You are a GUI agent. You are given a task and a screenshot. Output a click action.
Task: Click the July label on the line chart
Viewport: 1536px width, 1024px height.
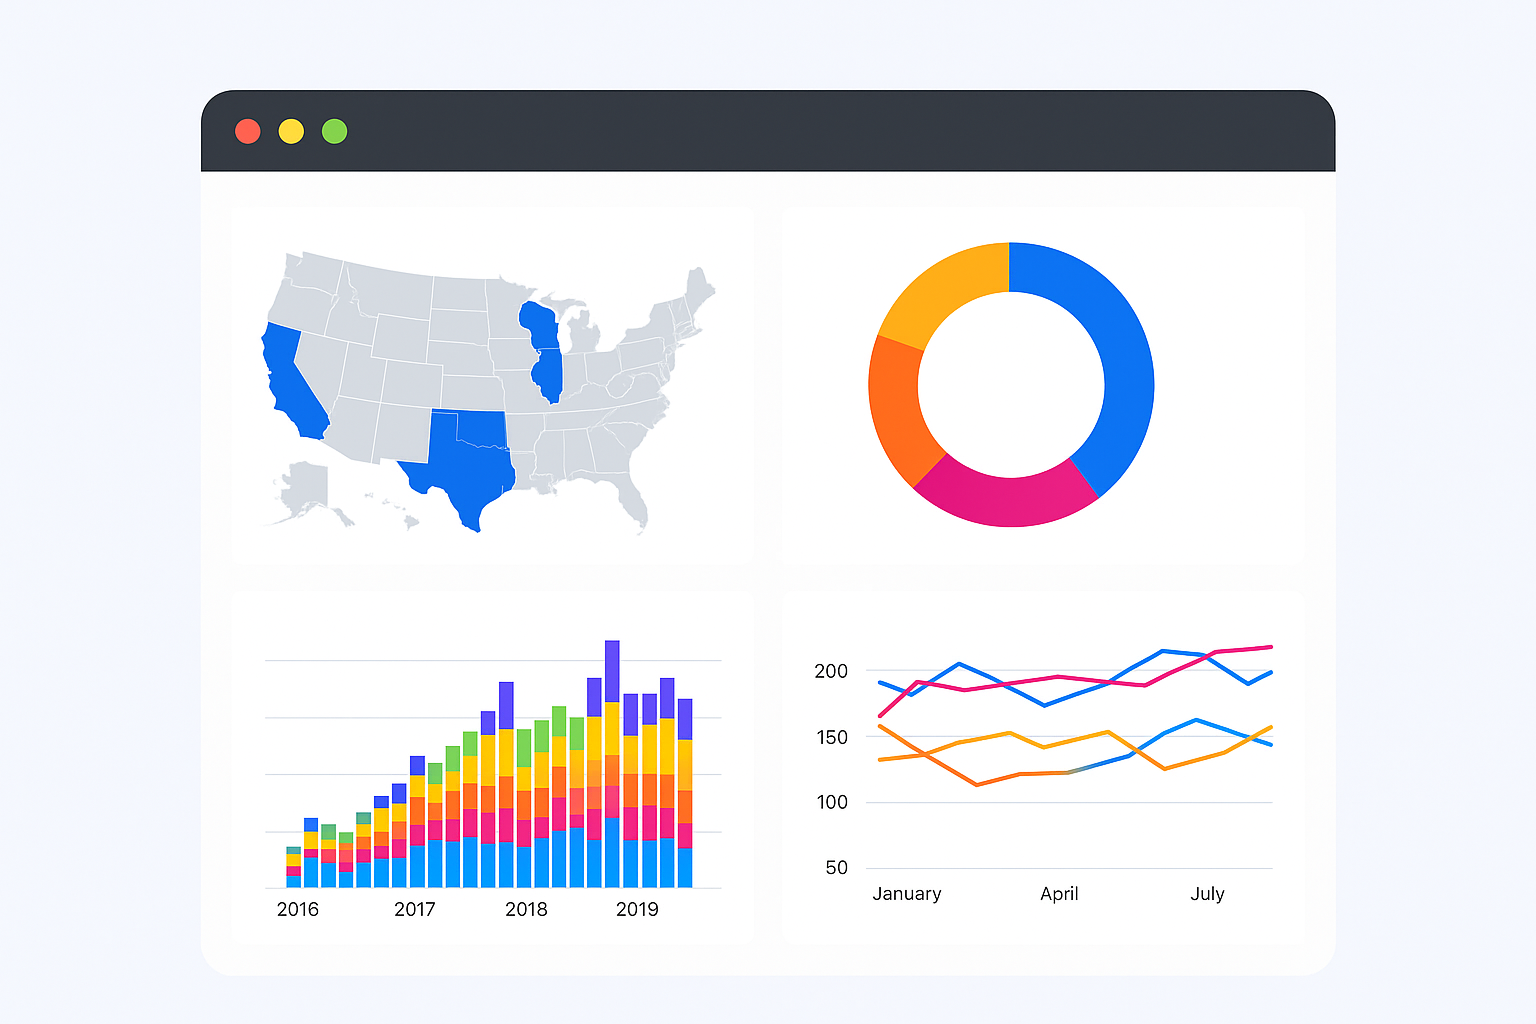1207,894
